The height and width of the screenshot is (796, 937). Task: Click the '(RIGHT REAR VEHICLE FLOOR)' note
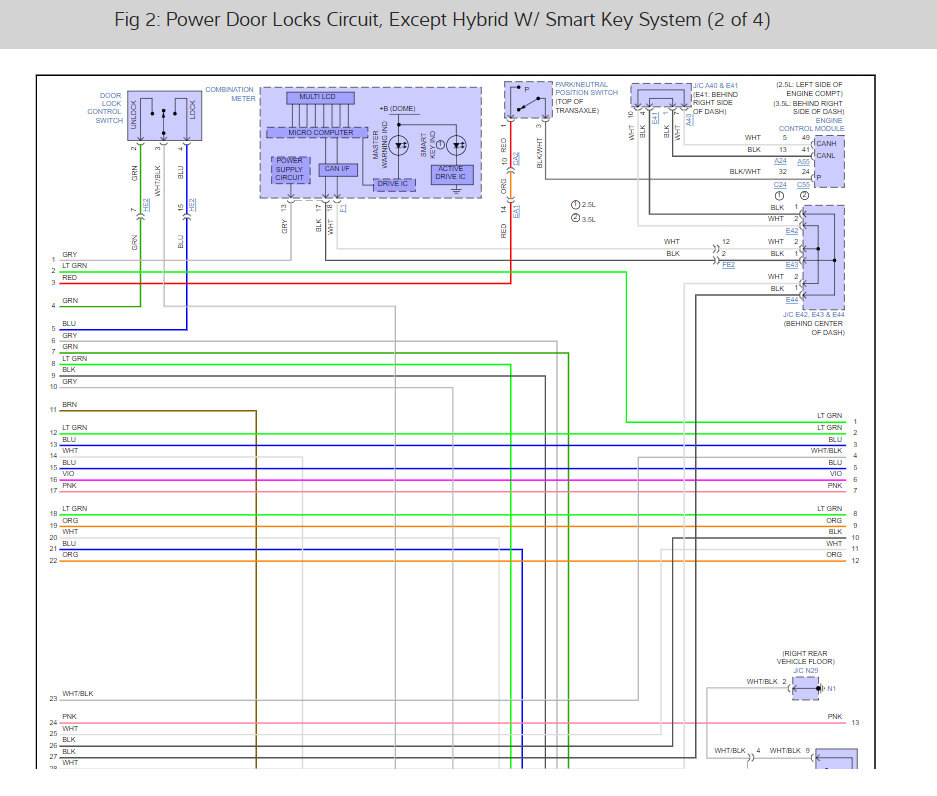tap(806, 657)
